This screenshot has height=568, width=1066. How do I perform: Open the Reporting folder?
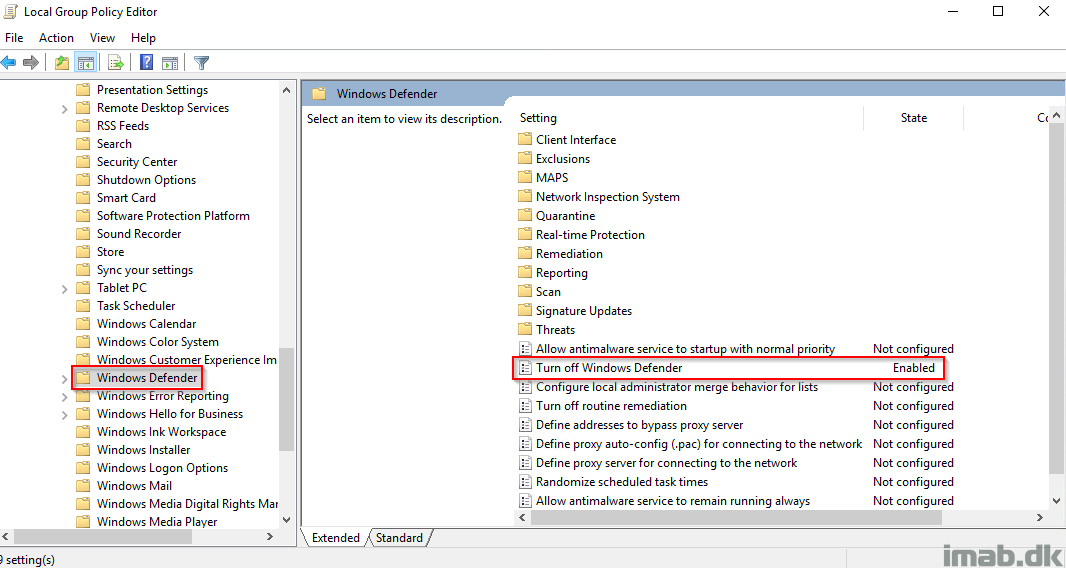coord(562,273)
